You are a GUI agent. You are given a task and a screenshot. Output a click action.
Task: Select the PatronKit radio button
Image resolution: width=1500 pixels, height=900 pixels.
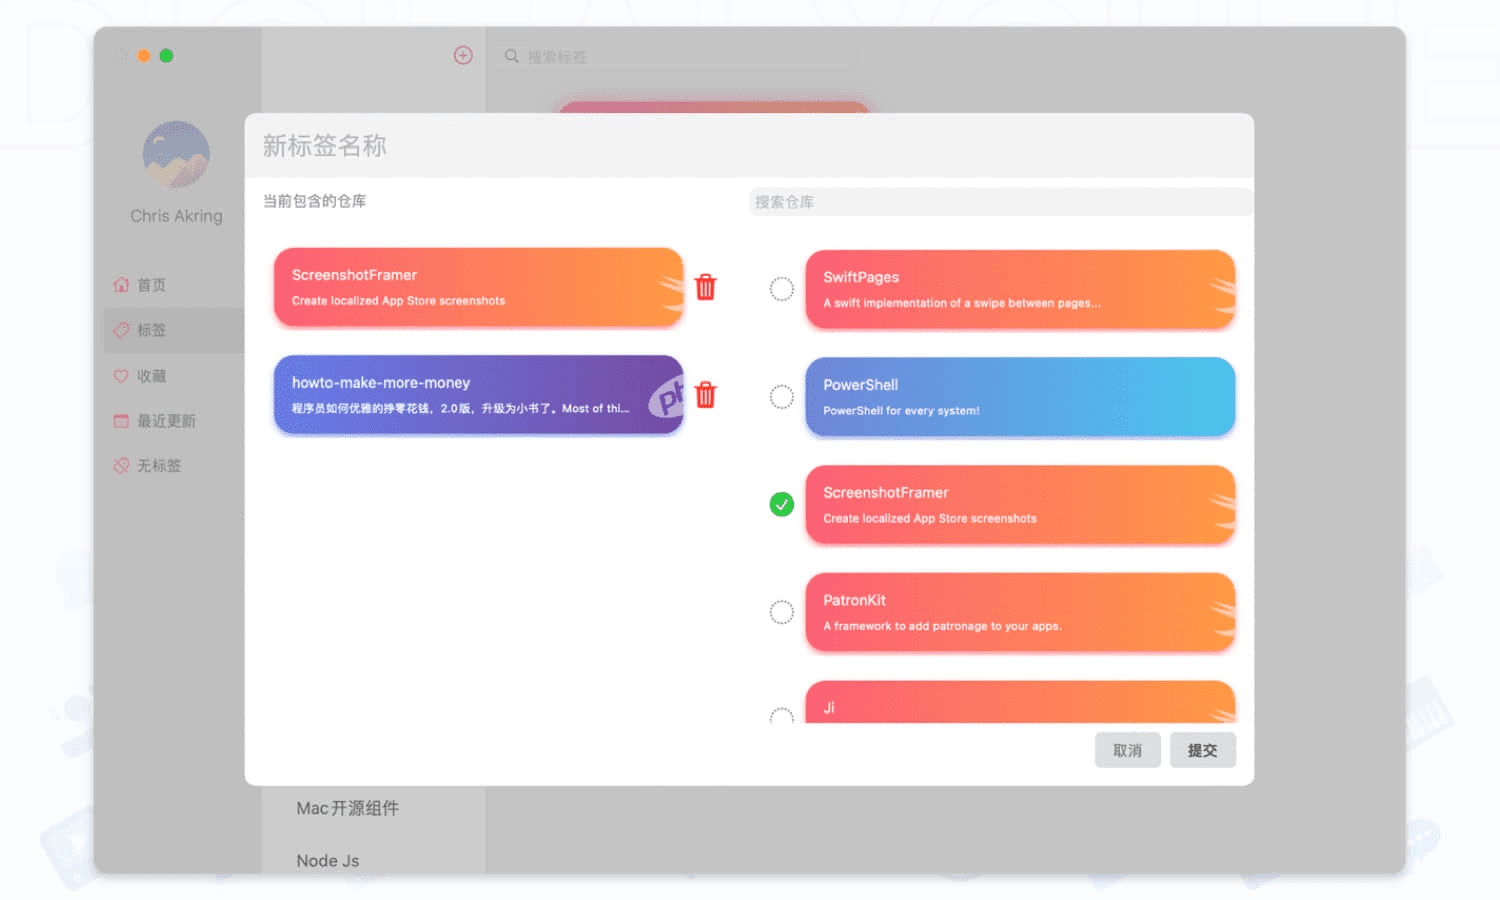pyautogui.click(x=781, y=612)
